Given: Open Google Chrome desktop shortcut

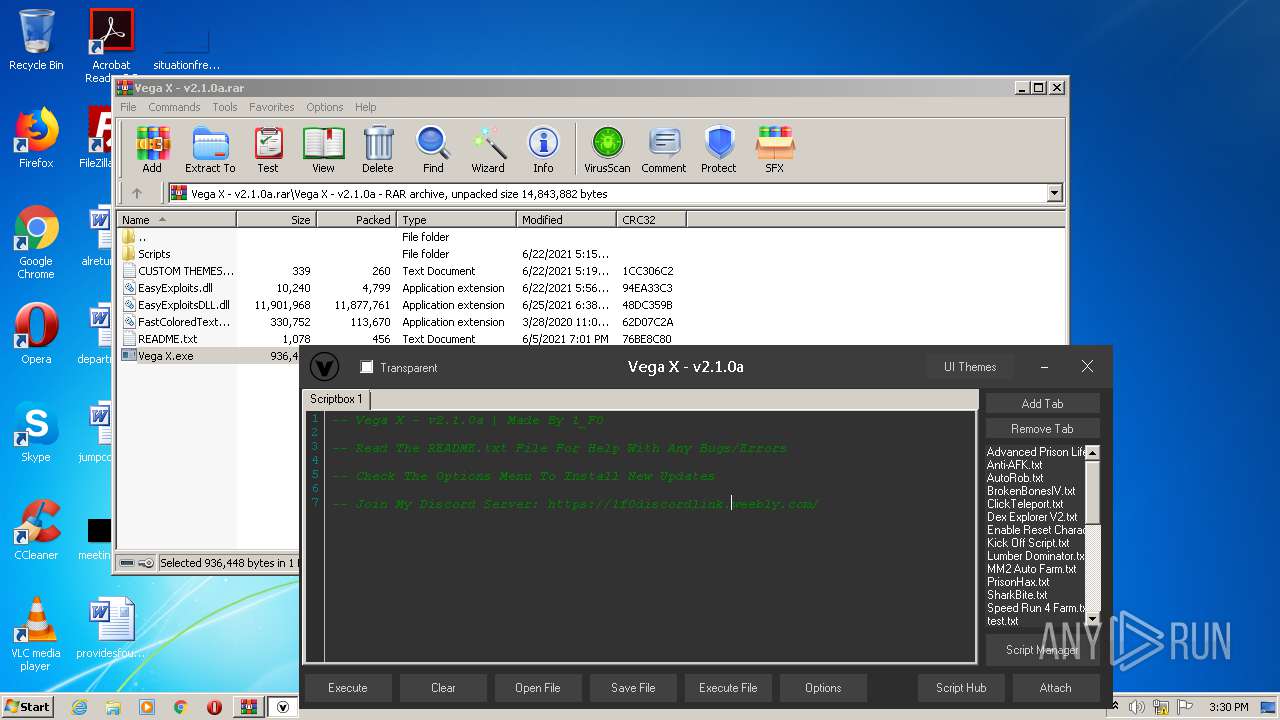Looking at the screenshot, I should (x=36, y=243).
